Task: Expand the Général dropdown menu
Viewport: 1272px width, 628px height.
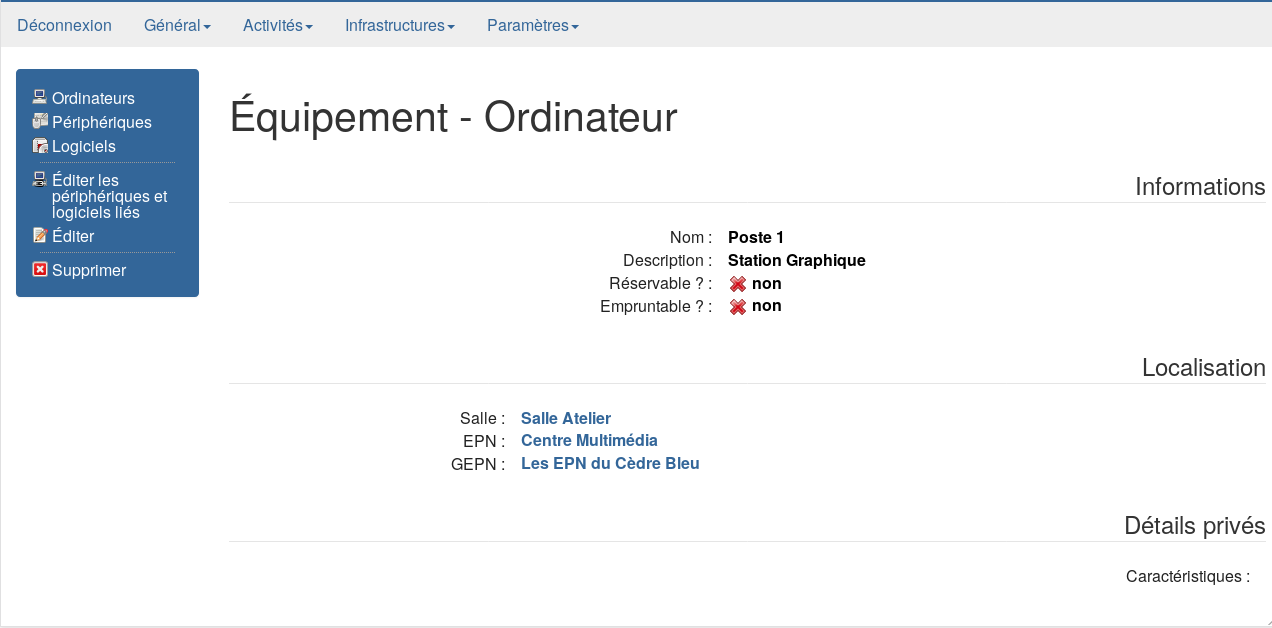Action: point(177,26)
